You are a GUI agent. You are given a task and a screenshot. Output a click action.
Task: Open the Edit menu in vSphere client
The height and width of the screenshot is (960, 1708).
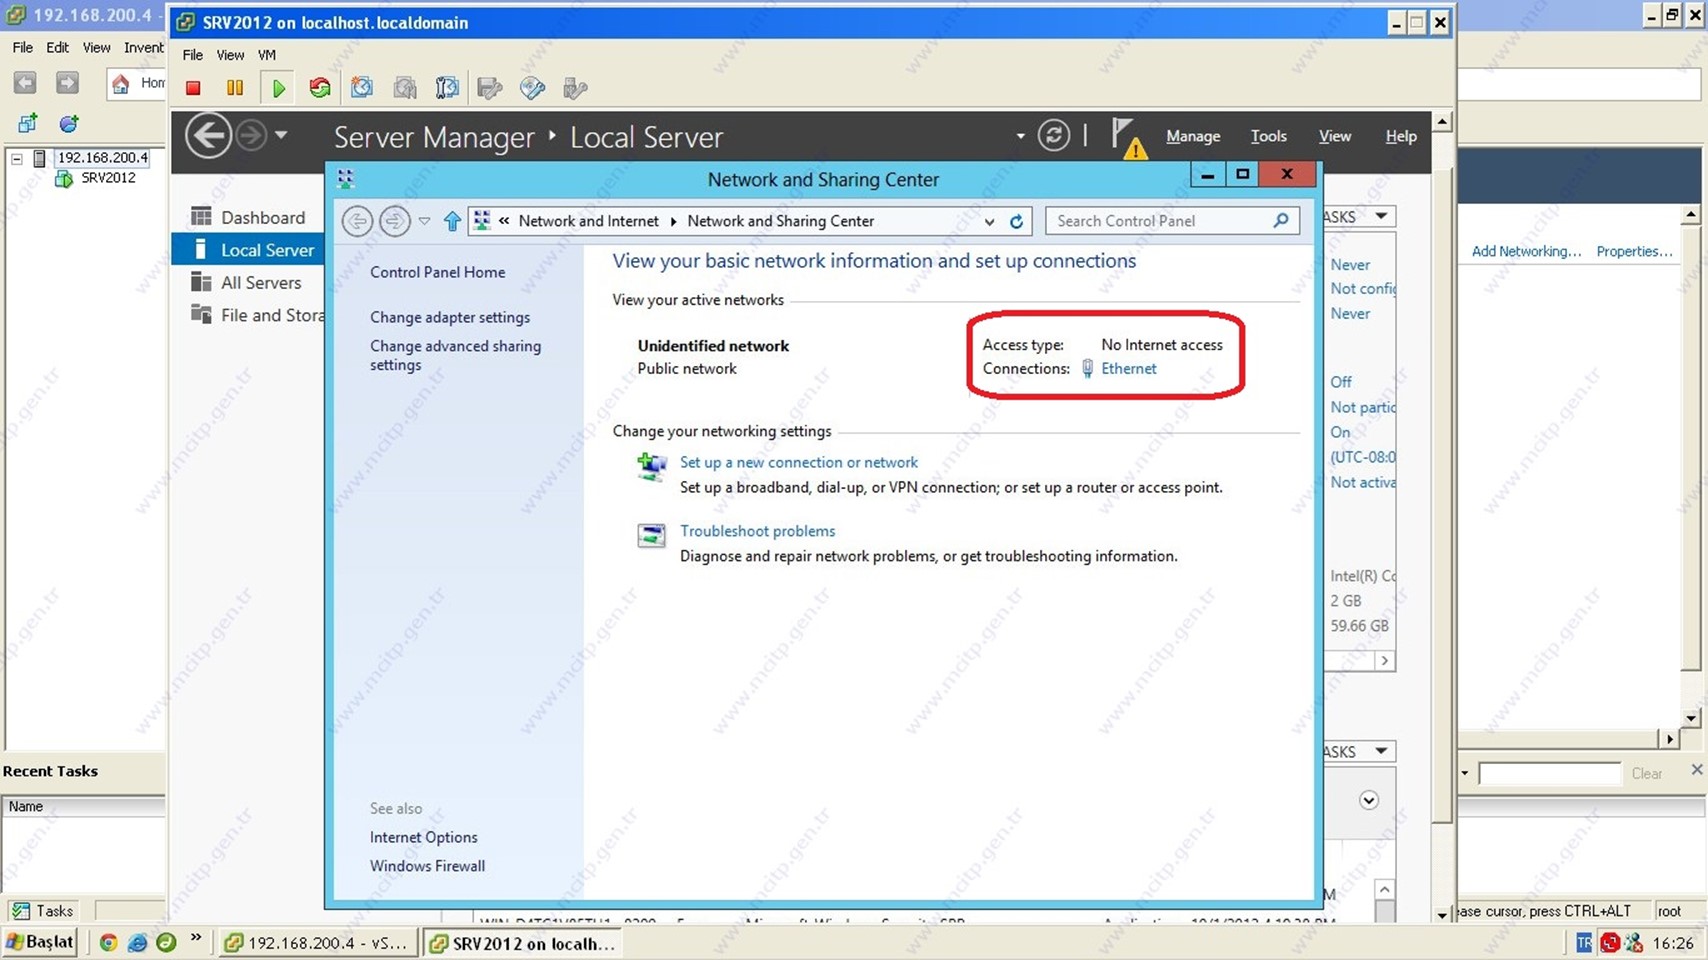click(57, 47)
